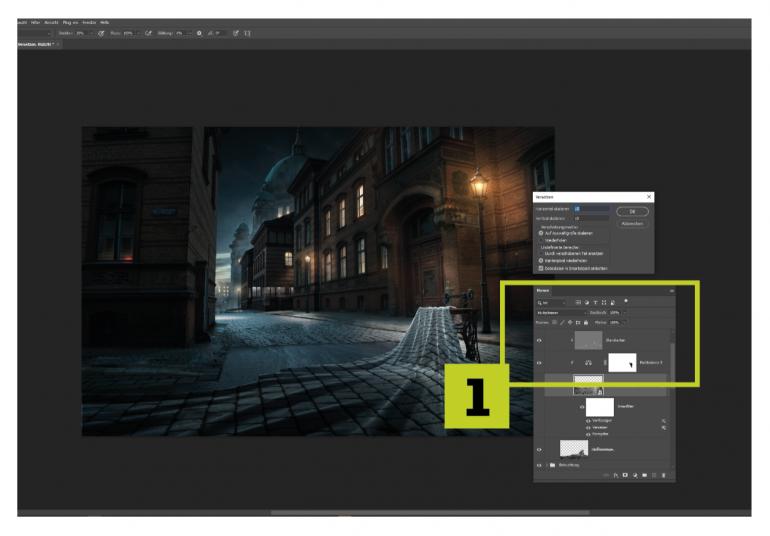770x536 pixels.
Task: Toggle the embed data in Smart Object checkbox
Action: pos(541,268)
